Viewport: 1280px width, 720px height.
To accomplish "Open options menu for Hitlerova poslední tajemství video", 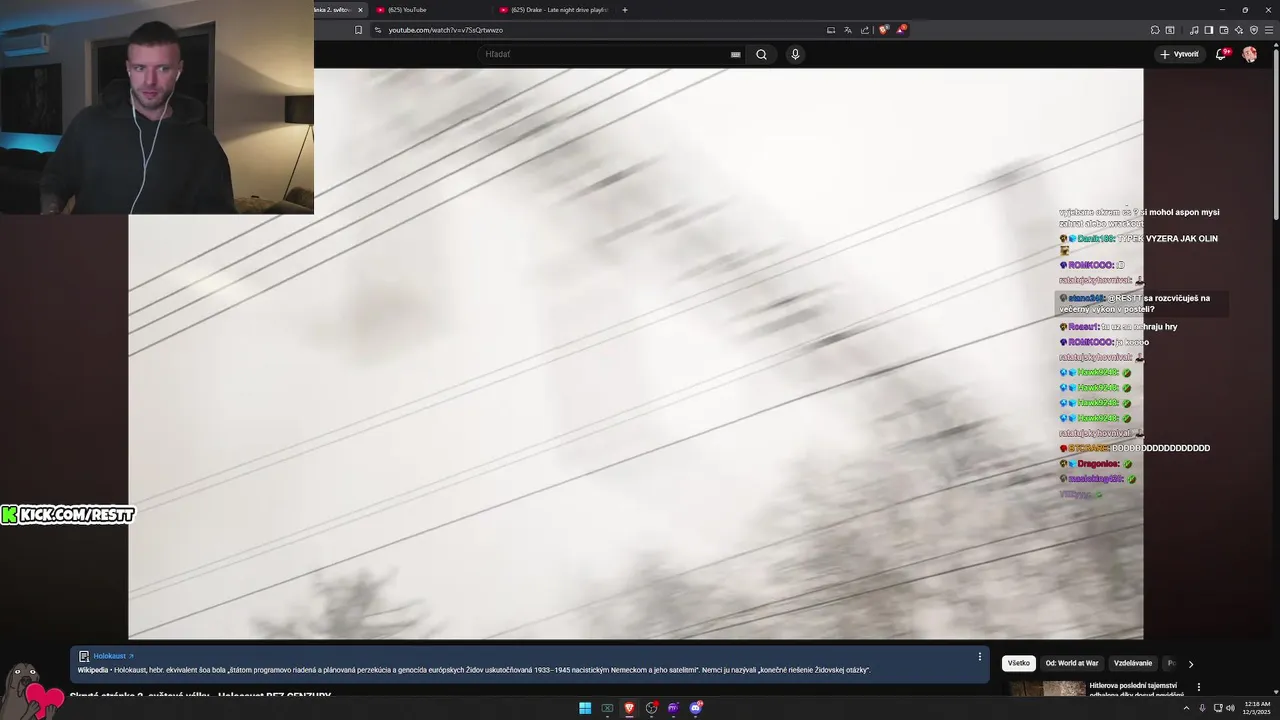I will 1199,687.
